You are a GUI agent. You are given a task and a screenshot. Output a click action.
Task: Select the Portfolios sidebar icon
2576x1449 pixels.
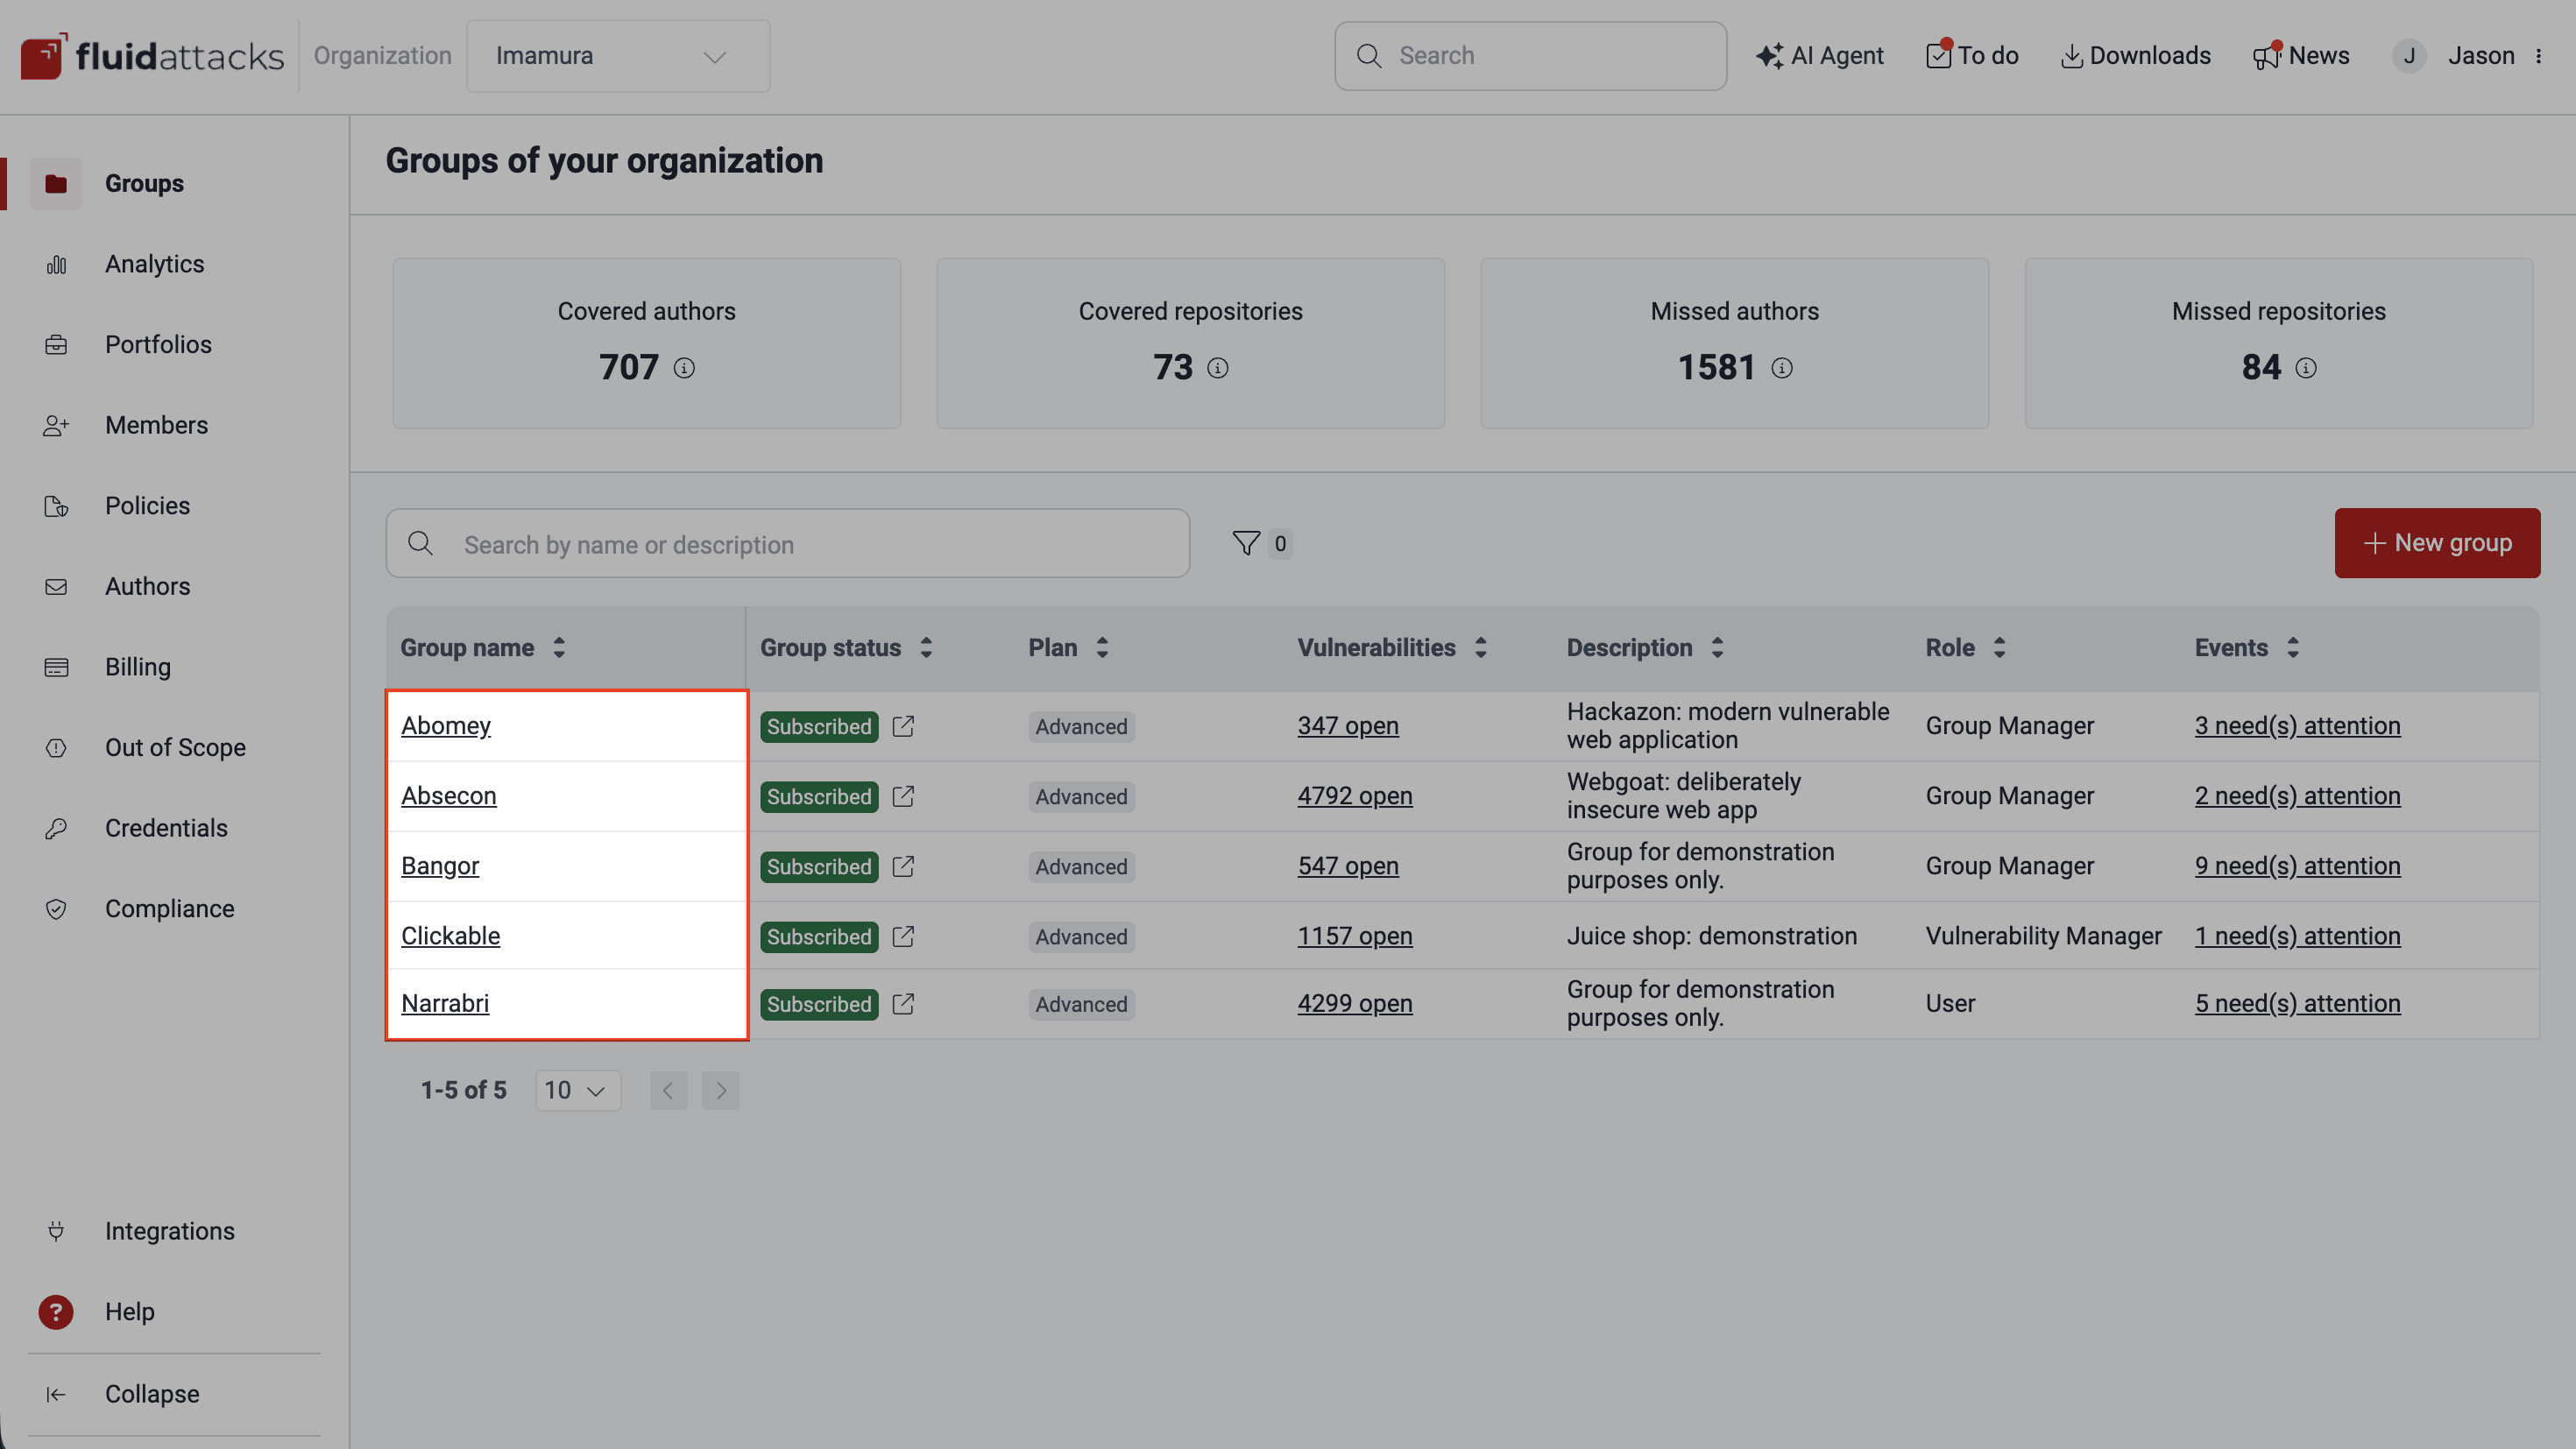56,344
